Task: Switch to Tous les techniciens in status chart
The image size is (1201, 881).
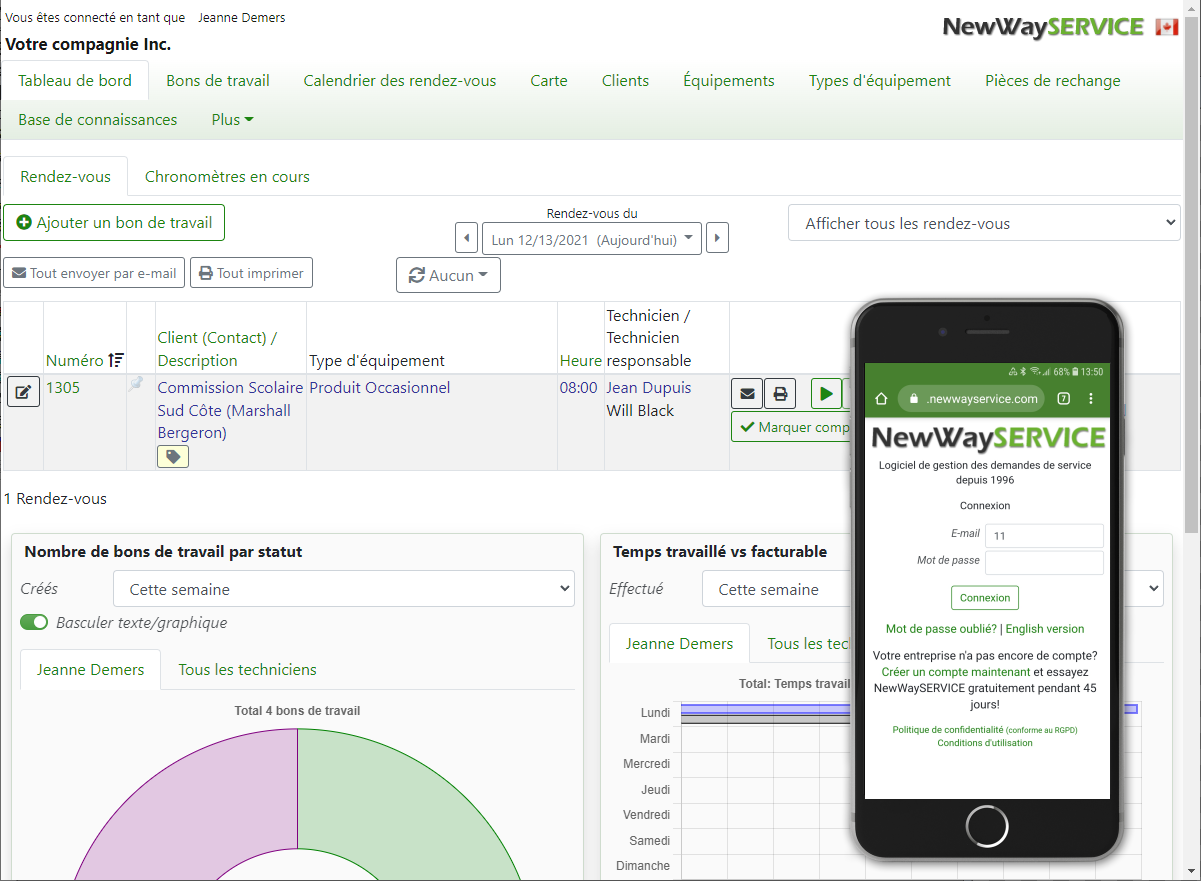Action: [248, 669]
